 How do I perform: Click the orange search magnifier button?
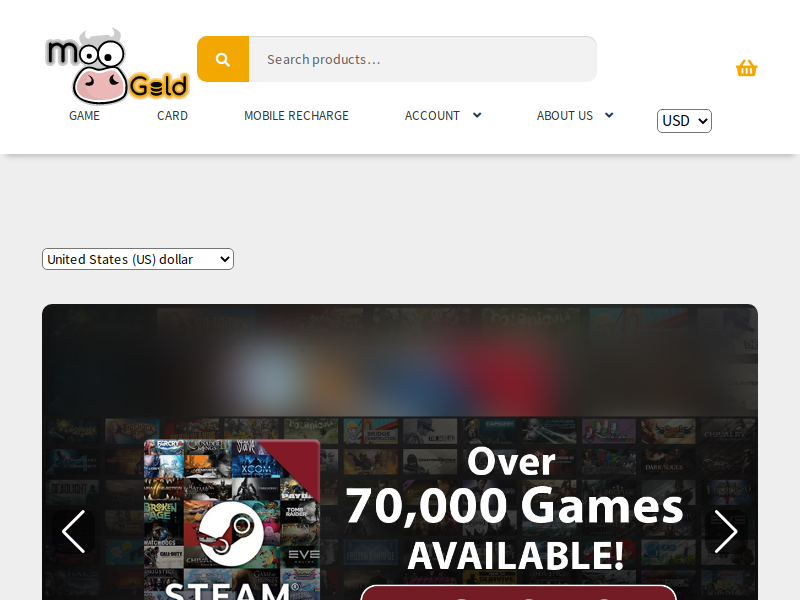[223, 59]
